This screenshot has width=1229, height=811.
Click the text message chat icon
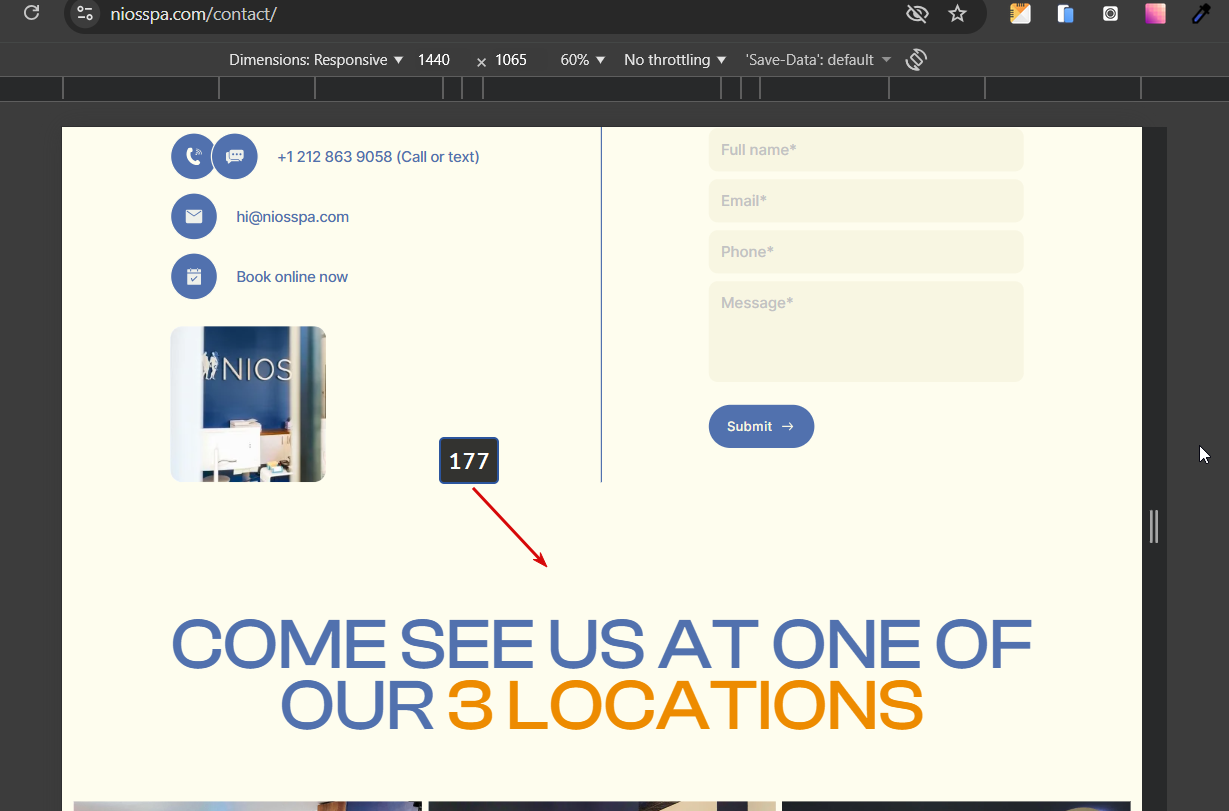(235, 156)
